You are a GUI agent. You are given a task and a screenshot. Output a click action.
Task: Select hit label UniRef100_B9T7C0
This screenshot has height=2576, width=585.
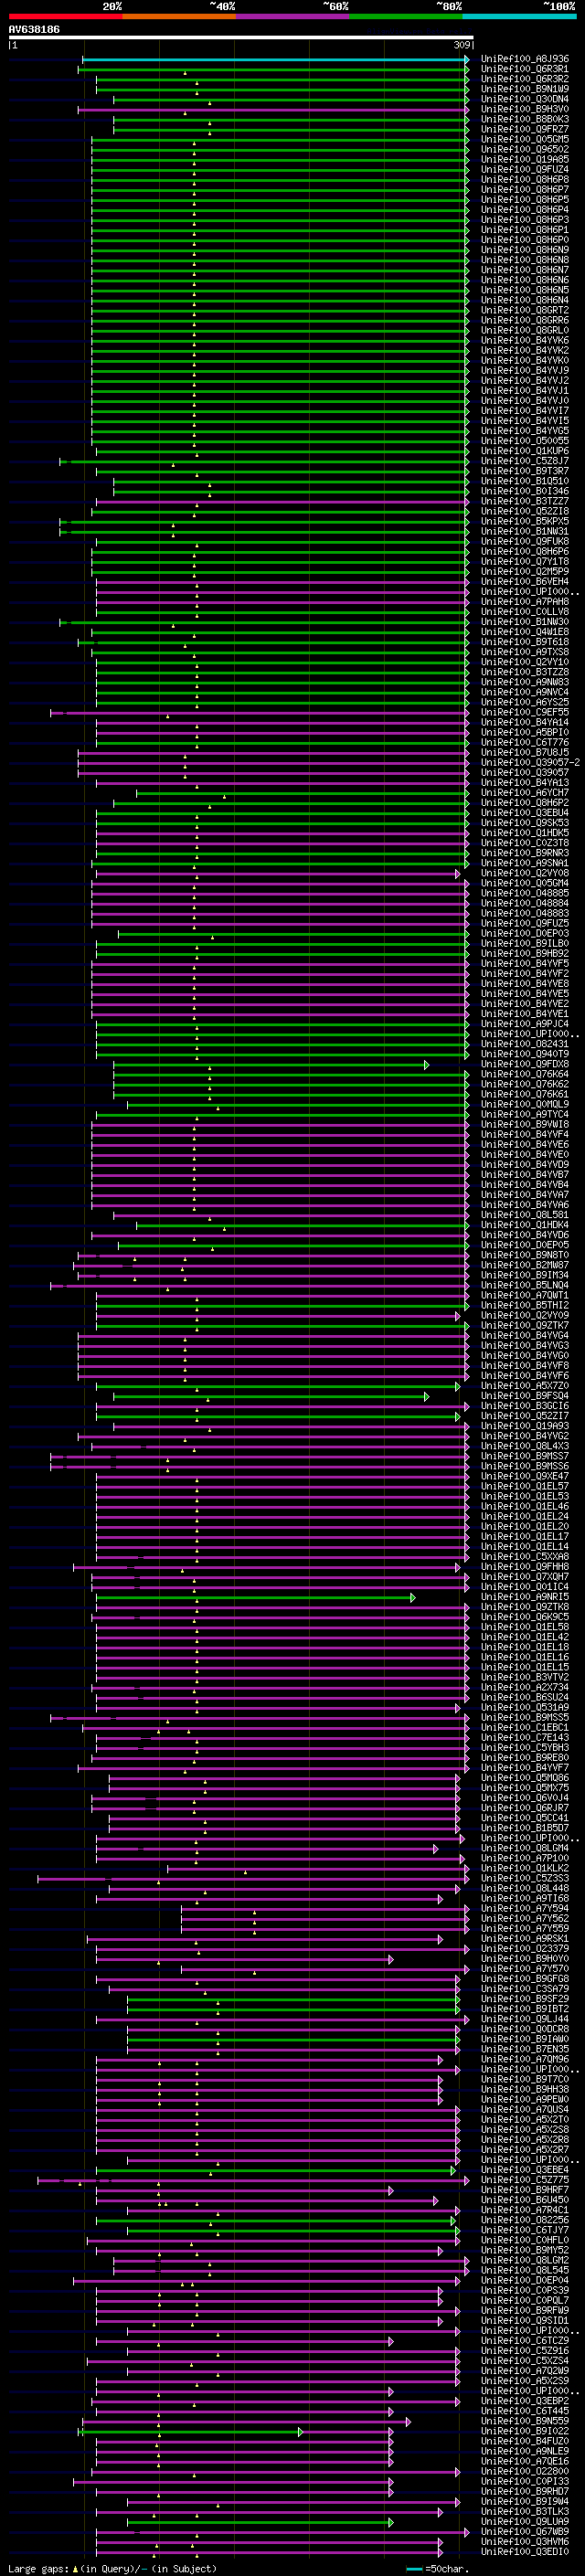coord(524,2079)
